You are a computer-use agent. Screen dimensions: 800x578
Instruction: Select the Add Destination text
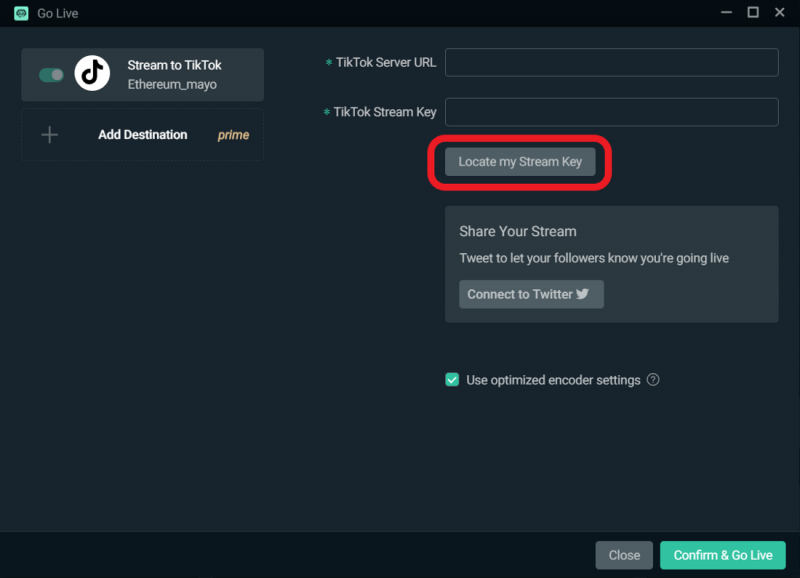(x=142, y=135)
